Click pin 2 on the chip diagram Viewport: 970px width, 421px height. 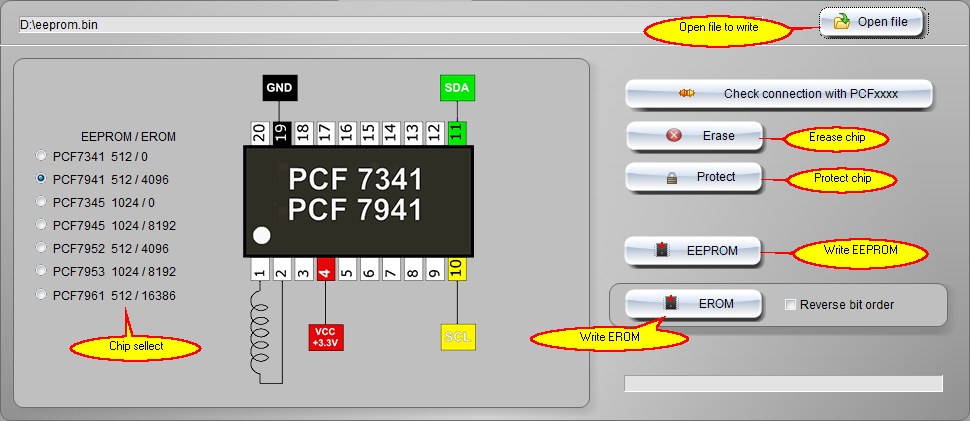click(x=281, y=270)
